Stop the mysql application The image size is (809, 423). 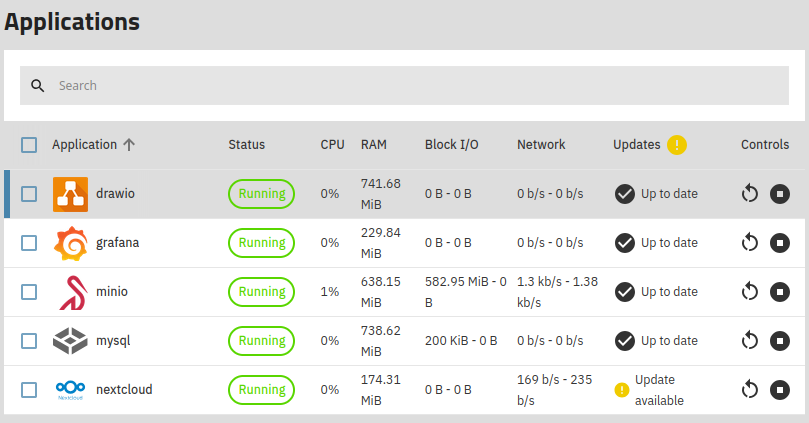[x=780, y=341]
